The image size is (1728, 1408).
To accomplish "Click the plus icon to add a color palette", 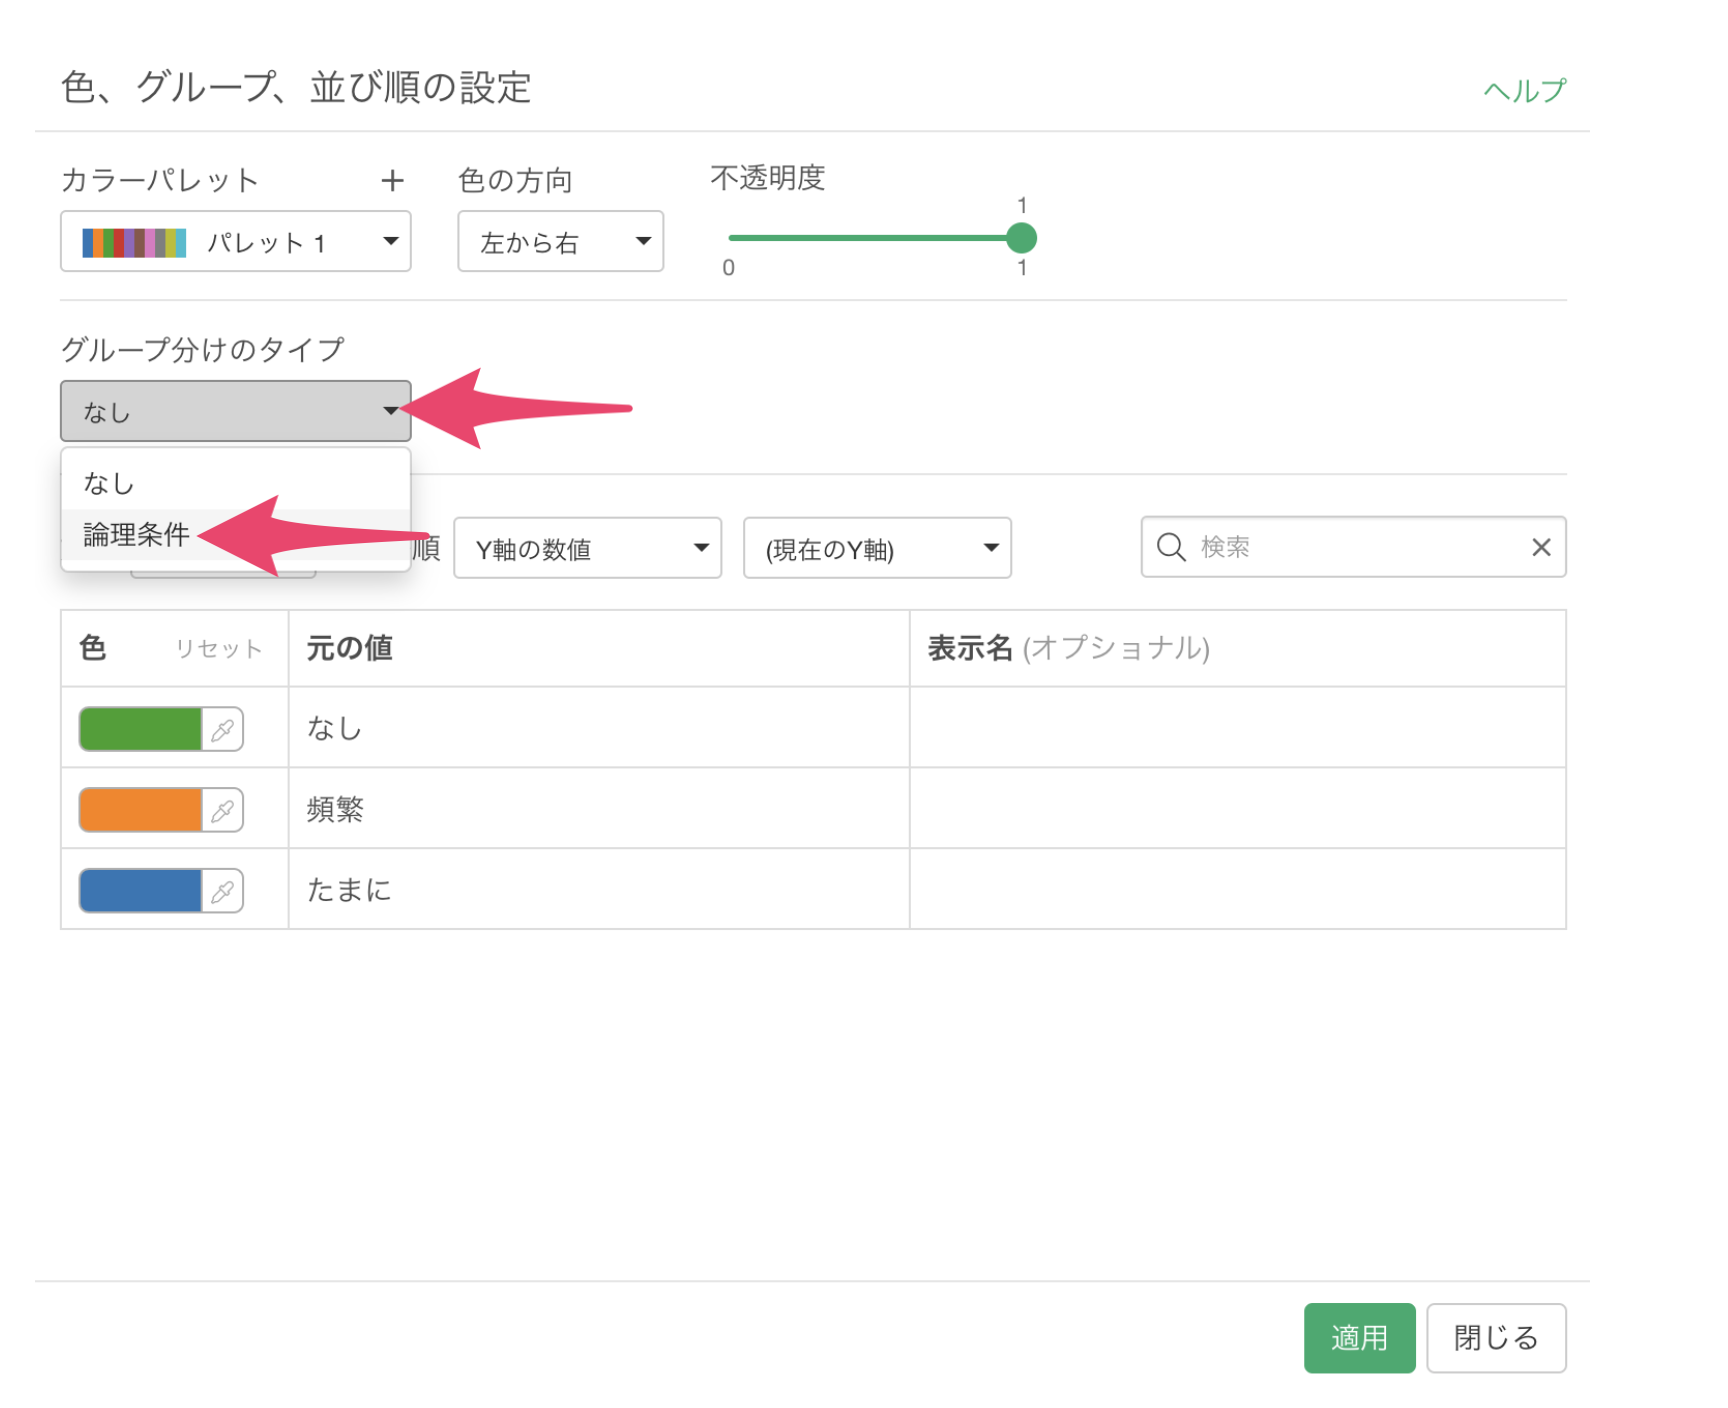I will [392, 180].
